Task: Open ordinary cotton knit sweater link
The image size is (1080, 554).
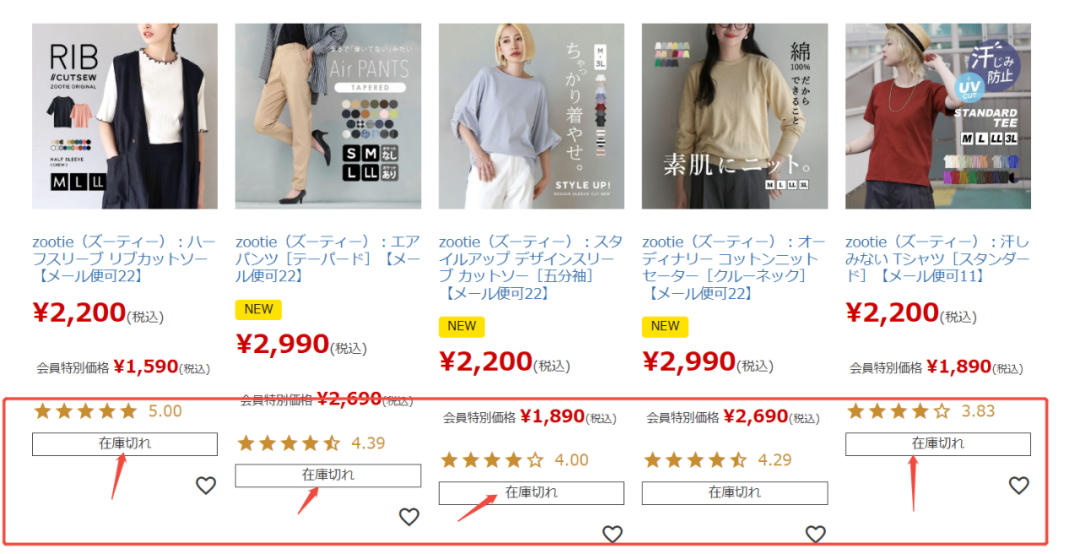Action: 734,268
